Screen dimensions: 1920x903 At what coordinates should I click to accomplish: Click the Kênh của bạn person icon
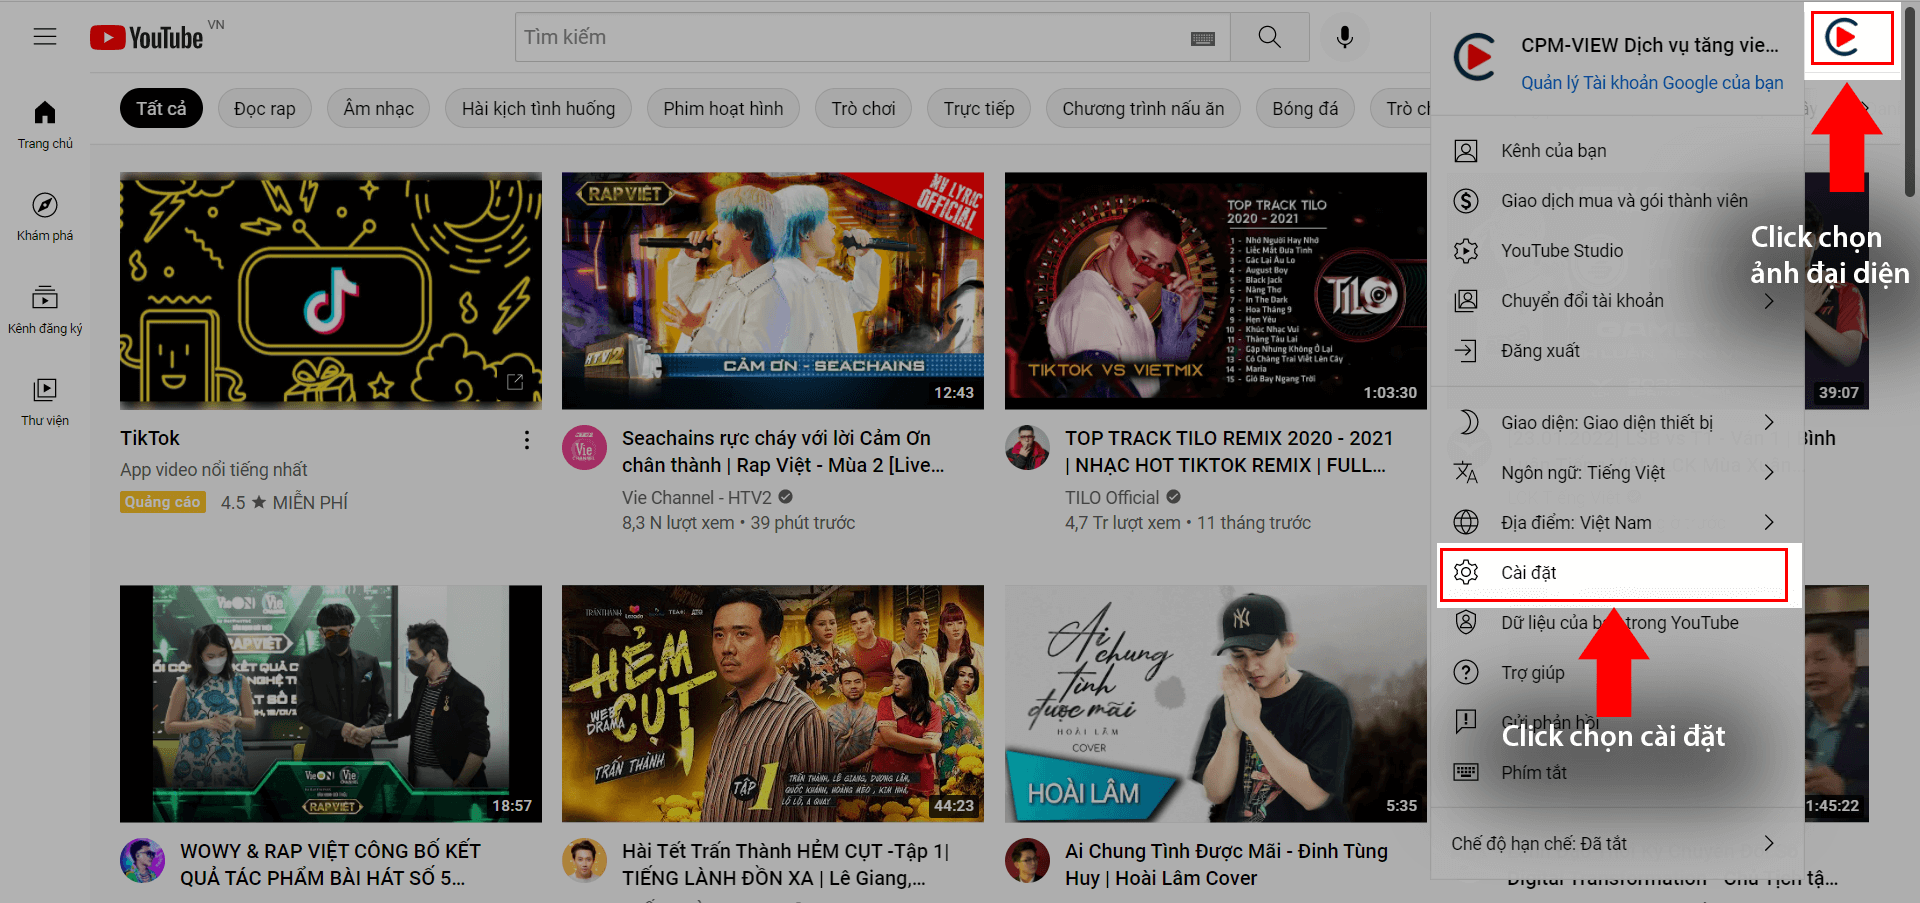[1466, 151]
